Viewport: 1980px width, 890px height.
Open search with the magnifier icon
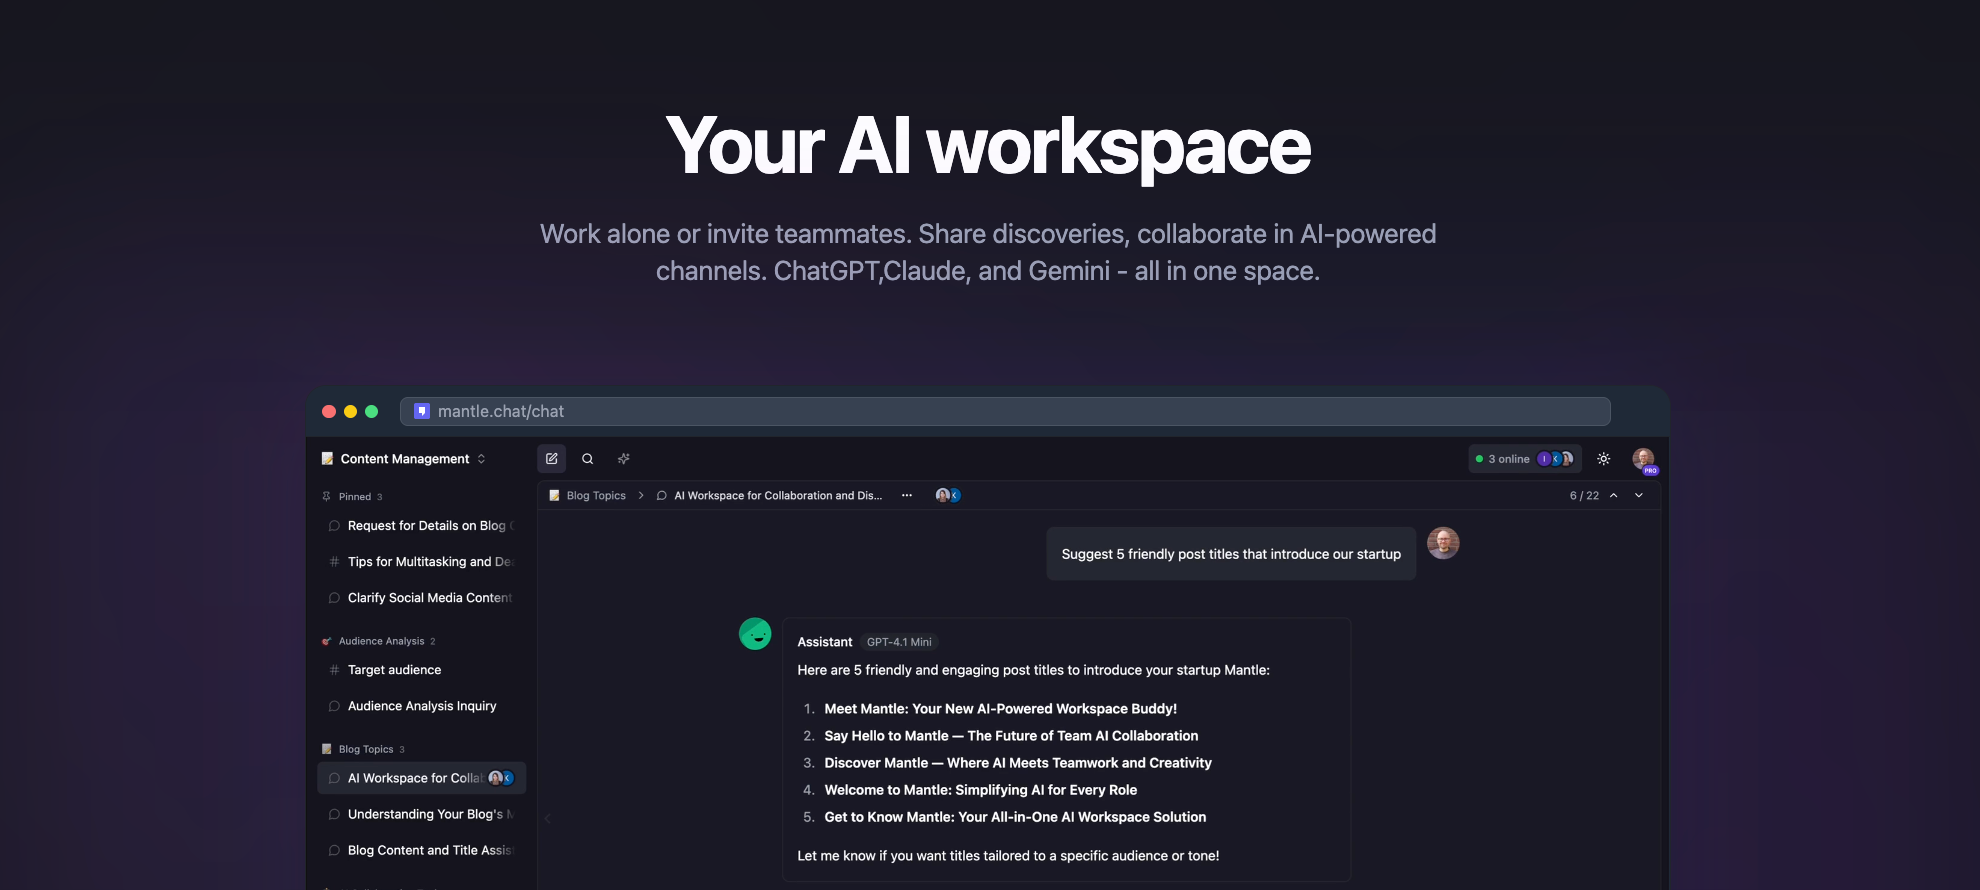tap(588, 459)
